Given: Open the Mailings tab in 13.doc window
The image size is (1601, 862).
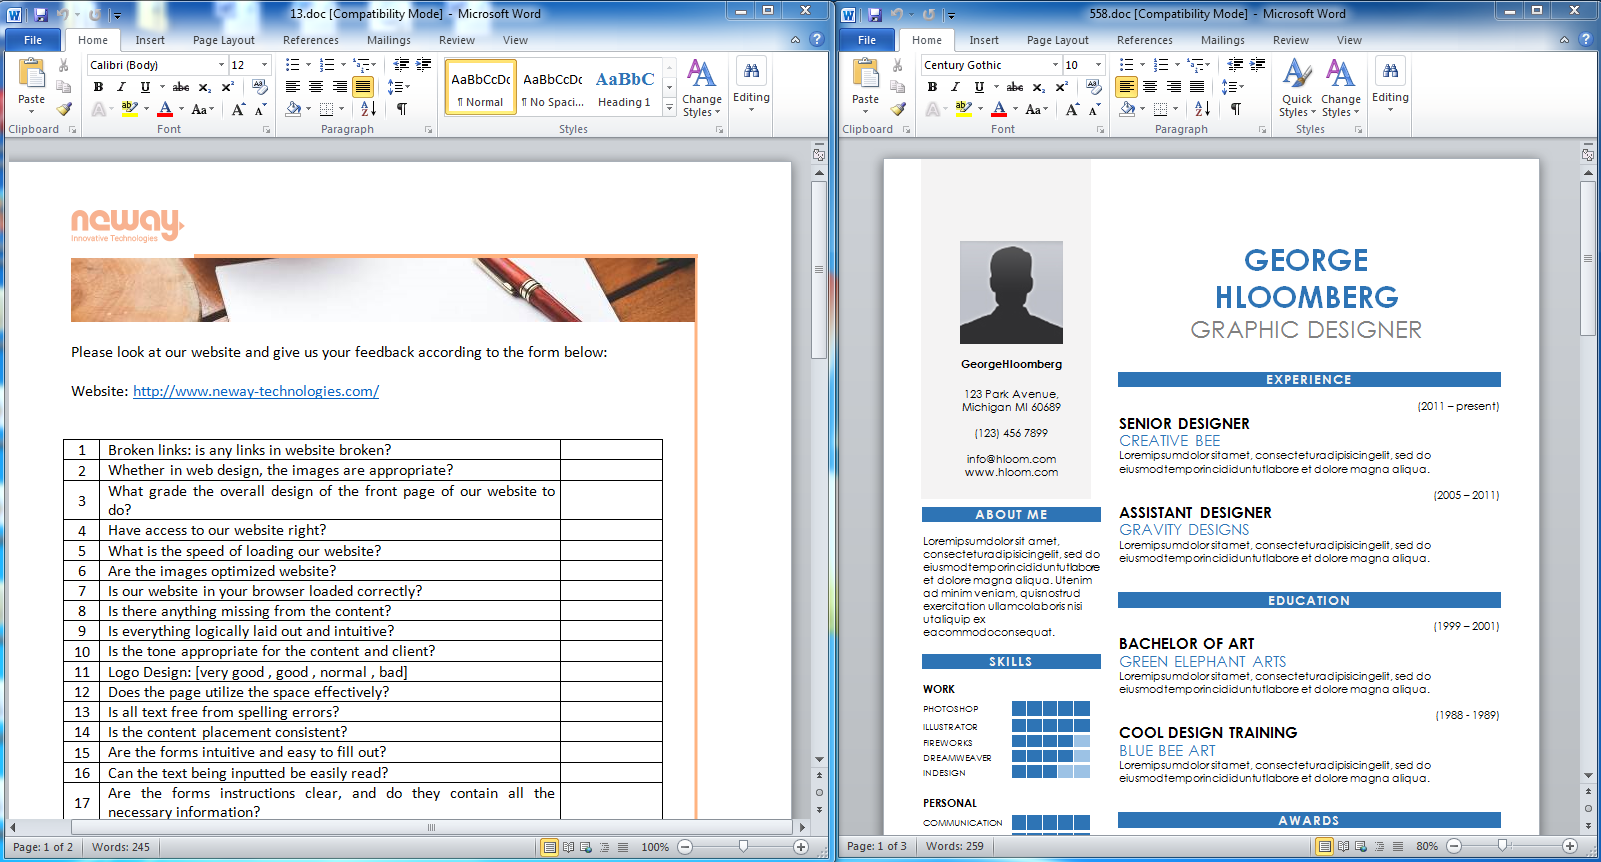Looking at the screenshot, I should click(388, 40).
